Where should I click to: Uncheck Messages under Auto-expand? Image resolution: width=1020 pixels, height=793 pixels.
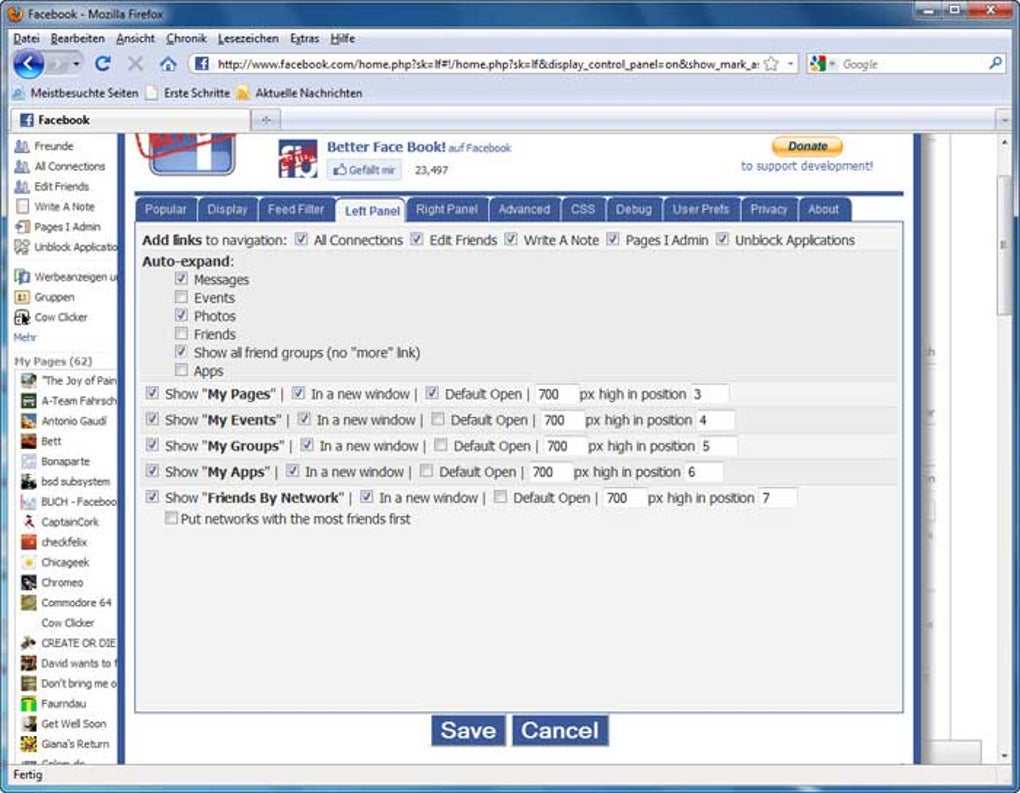coord(181,280)
